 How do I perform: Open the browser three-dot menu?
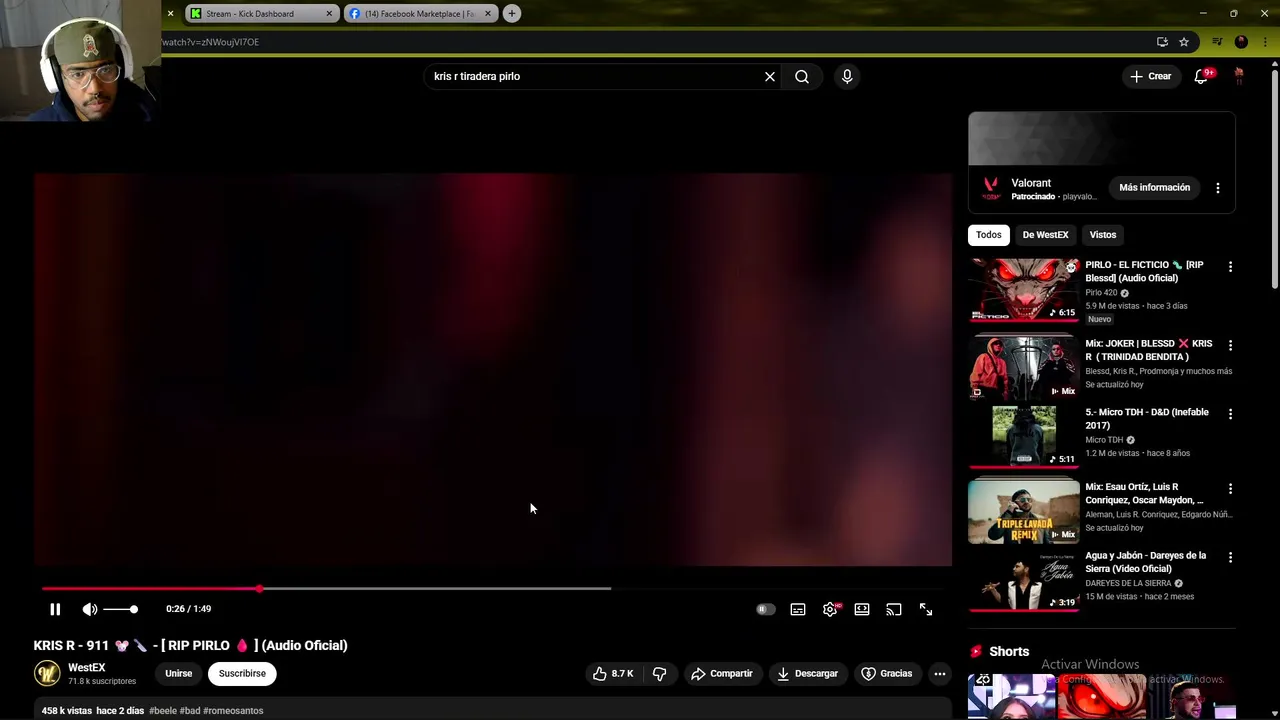click(x=1265, y=42)
